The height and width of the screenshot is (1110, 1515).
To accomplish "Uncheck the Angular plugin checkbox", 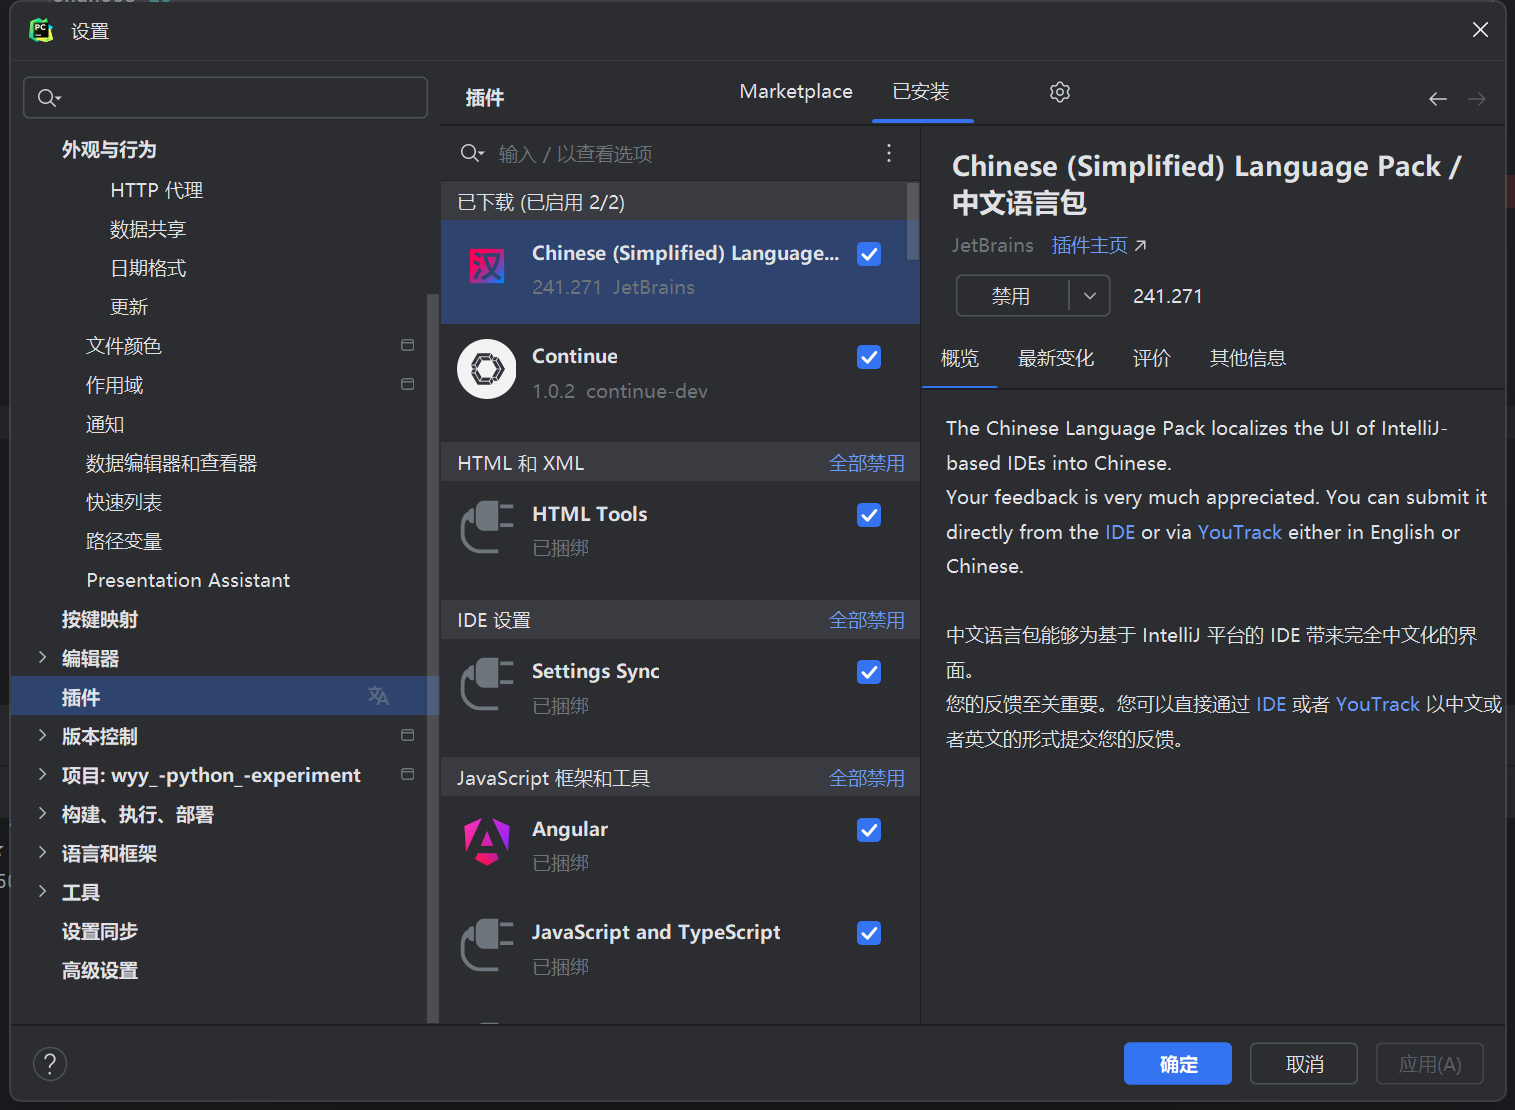I will click(869, 830).
